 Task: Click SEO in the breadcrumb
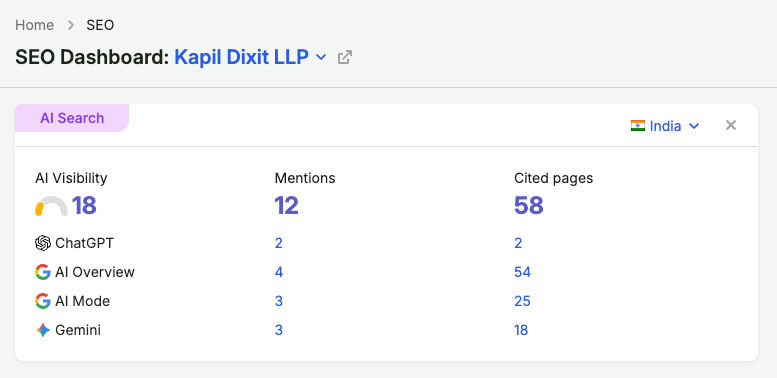(x=100, y=25)
